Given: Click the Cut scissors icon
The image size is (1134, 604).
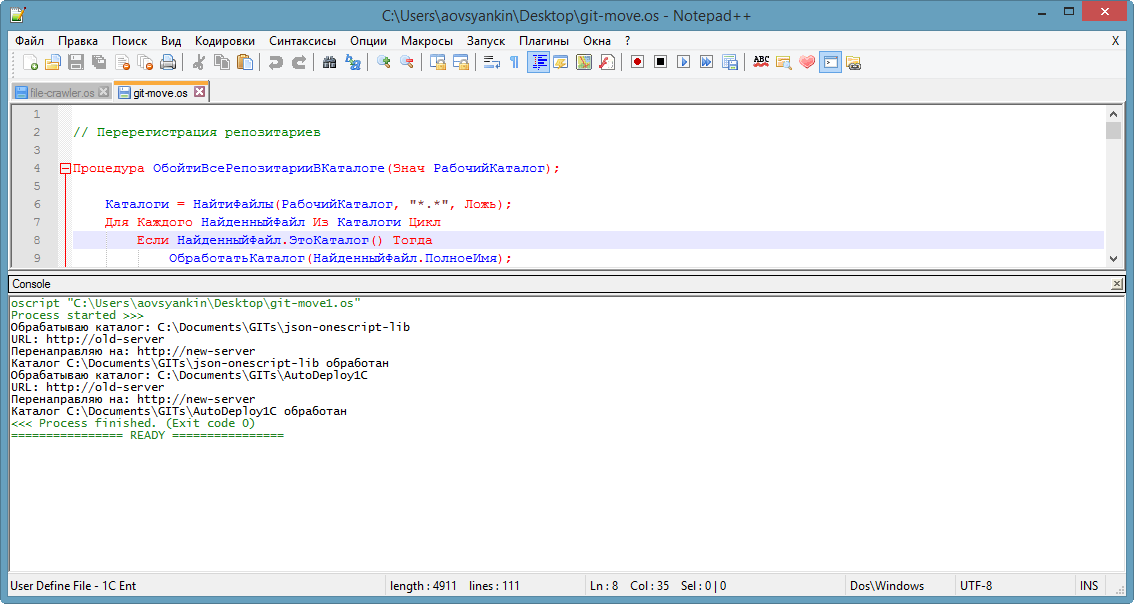Looking at the screenshot, I should [199, 63].
